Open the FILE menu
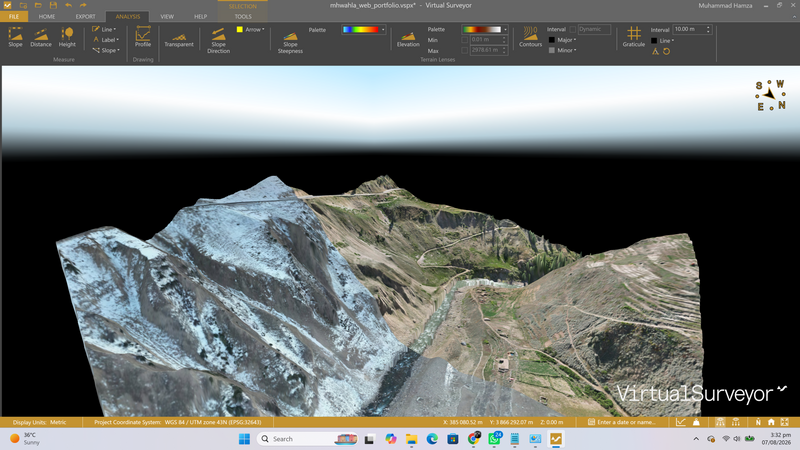Image resolution: width=800 pixels, height=450 pixels. pos(14,17)
